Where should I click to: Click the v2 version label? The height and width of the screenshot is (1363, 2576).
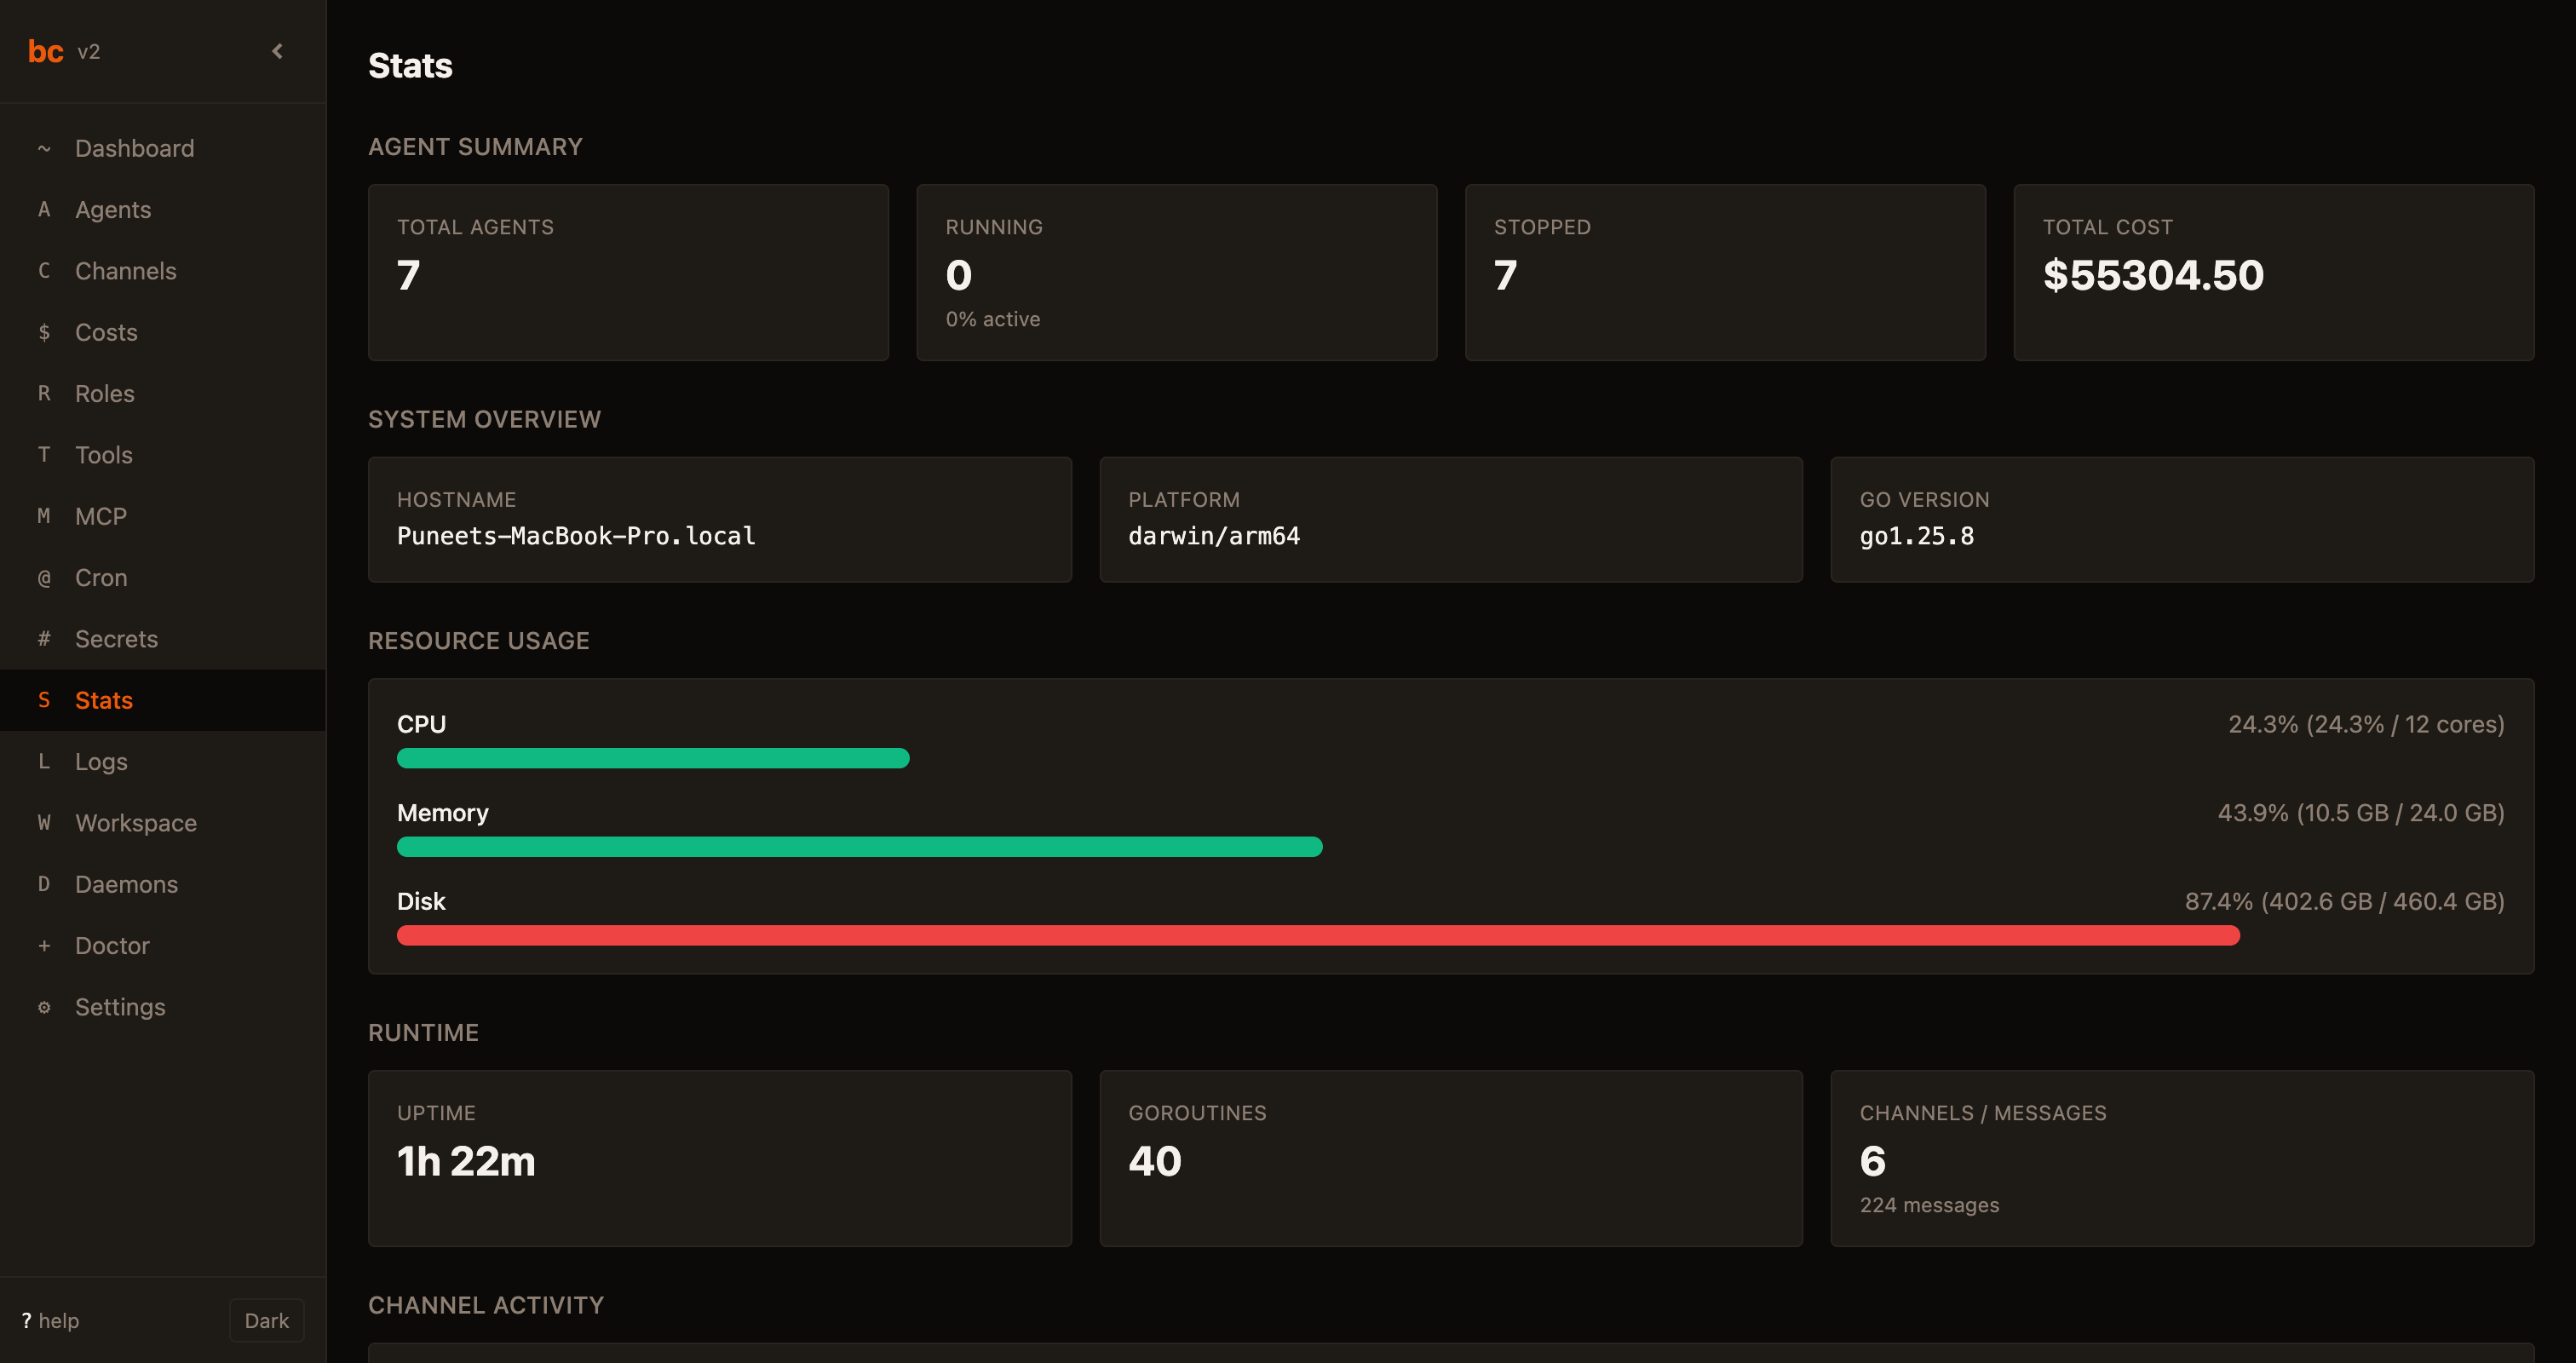89,52
